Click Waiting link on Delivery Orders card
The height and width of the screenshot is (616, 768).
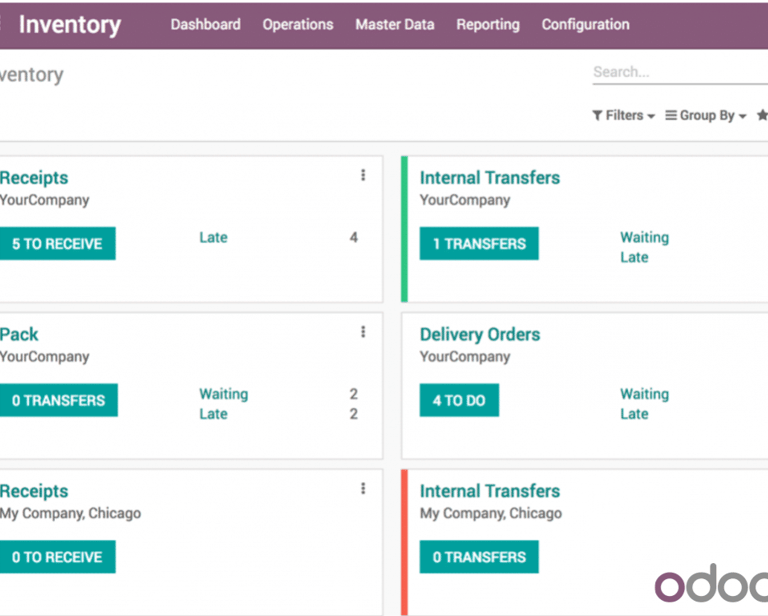click(645, 394)
